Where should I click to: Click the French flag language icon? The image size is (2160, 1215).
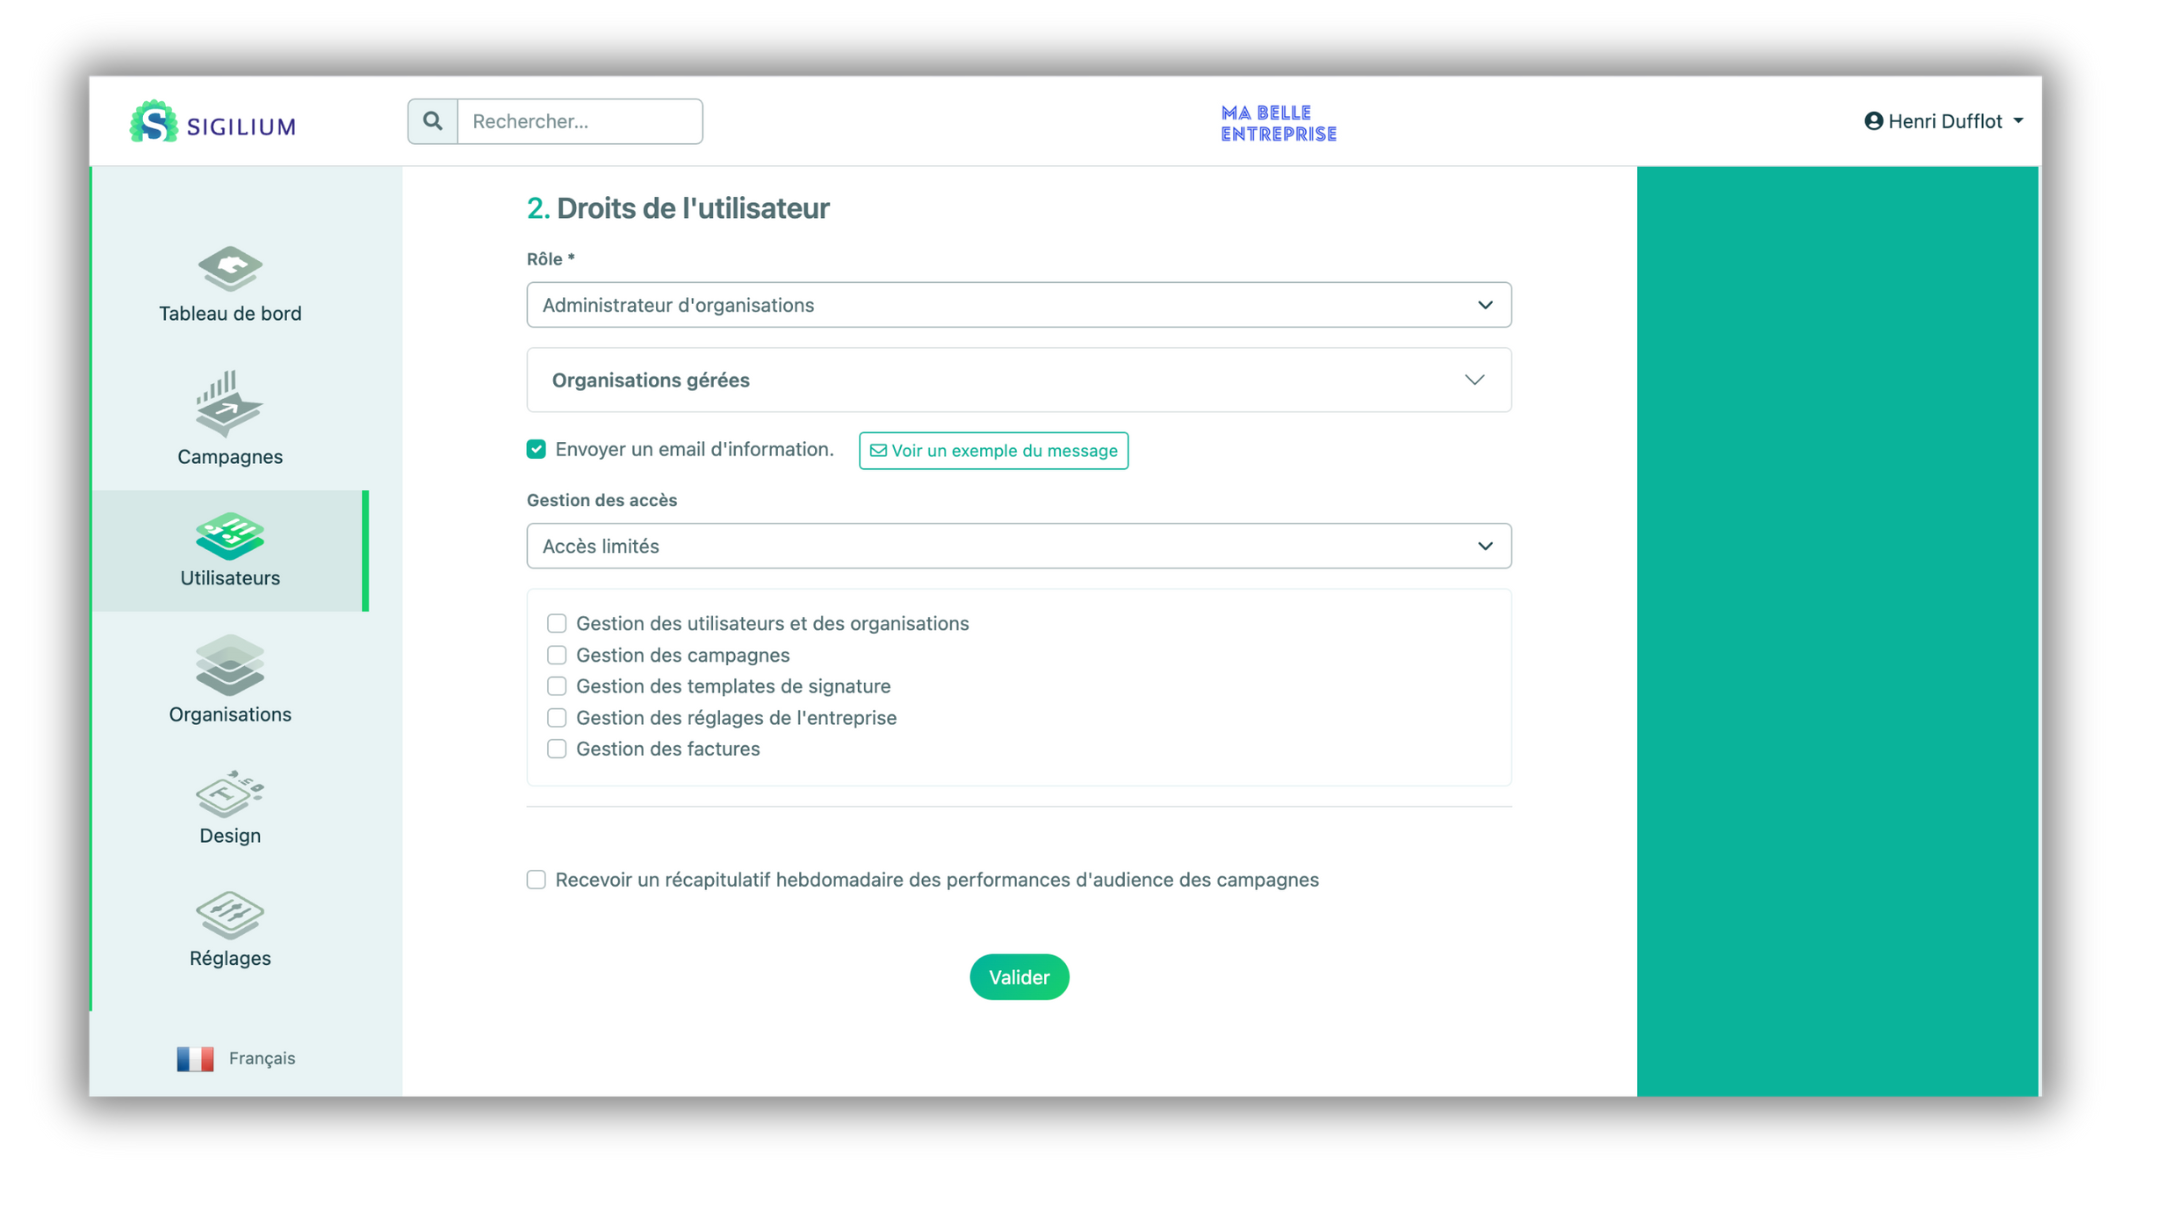195,1058
